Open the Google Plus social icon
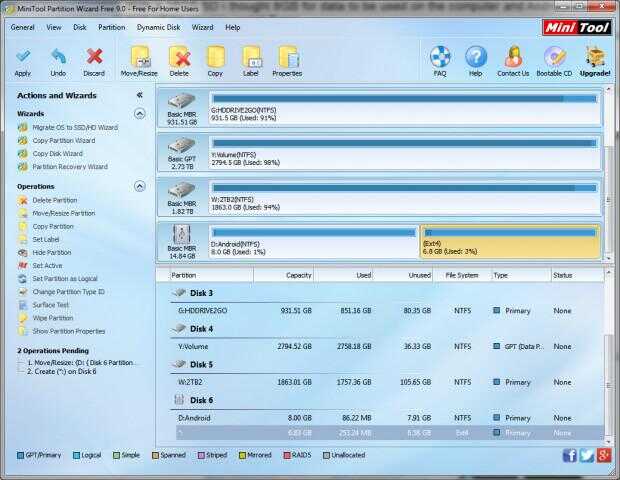620x480 pixels. coord(604,455)
